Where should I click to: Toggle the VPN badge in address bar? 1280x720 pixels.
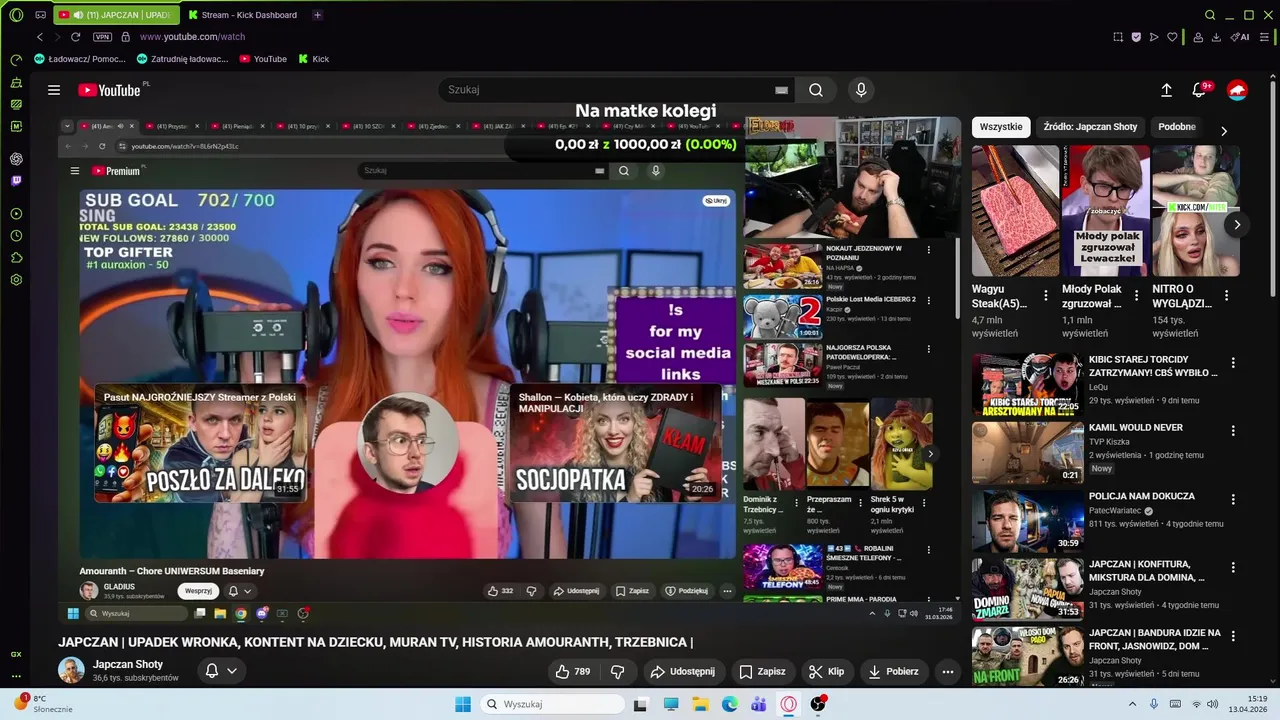102,37
